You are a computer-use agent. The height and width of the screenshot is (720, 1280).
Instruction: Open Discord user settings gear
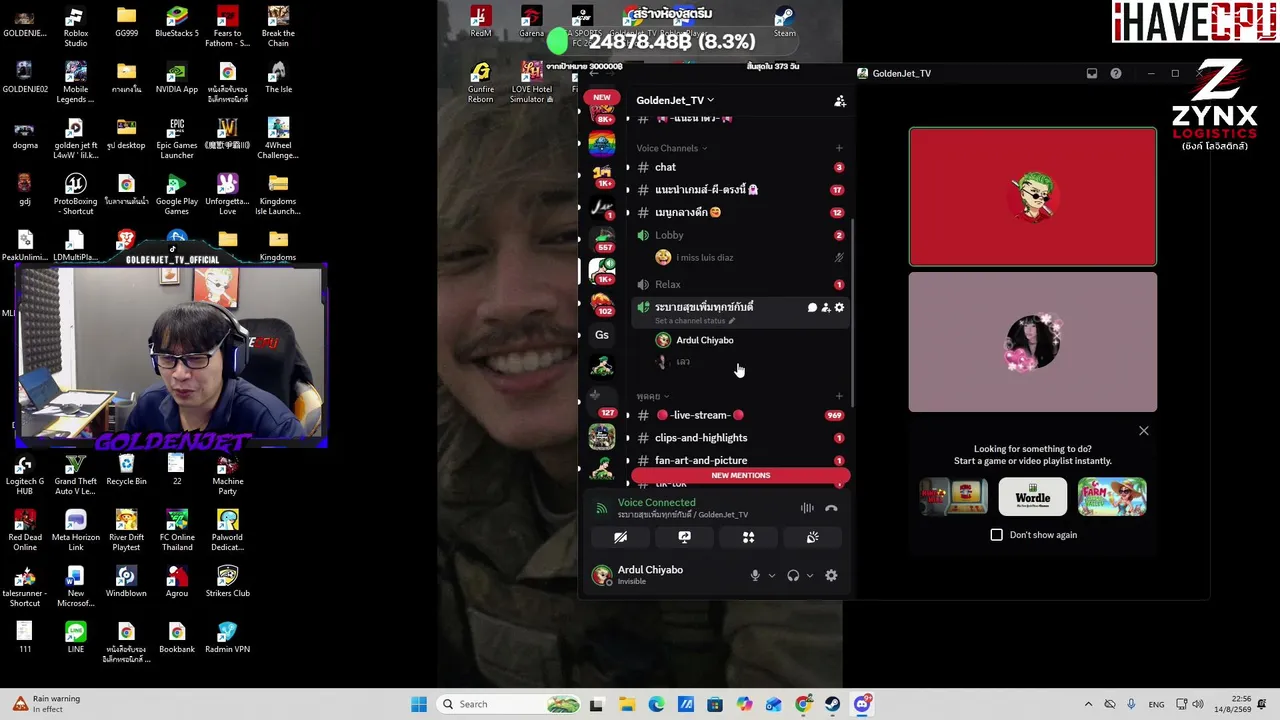pyautogui.click(x=831, y=575)
